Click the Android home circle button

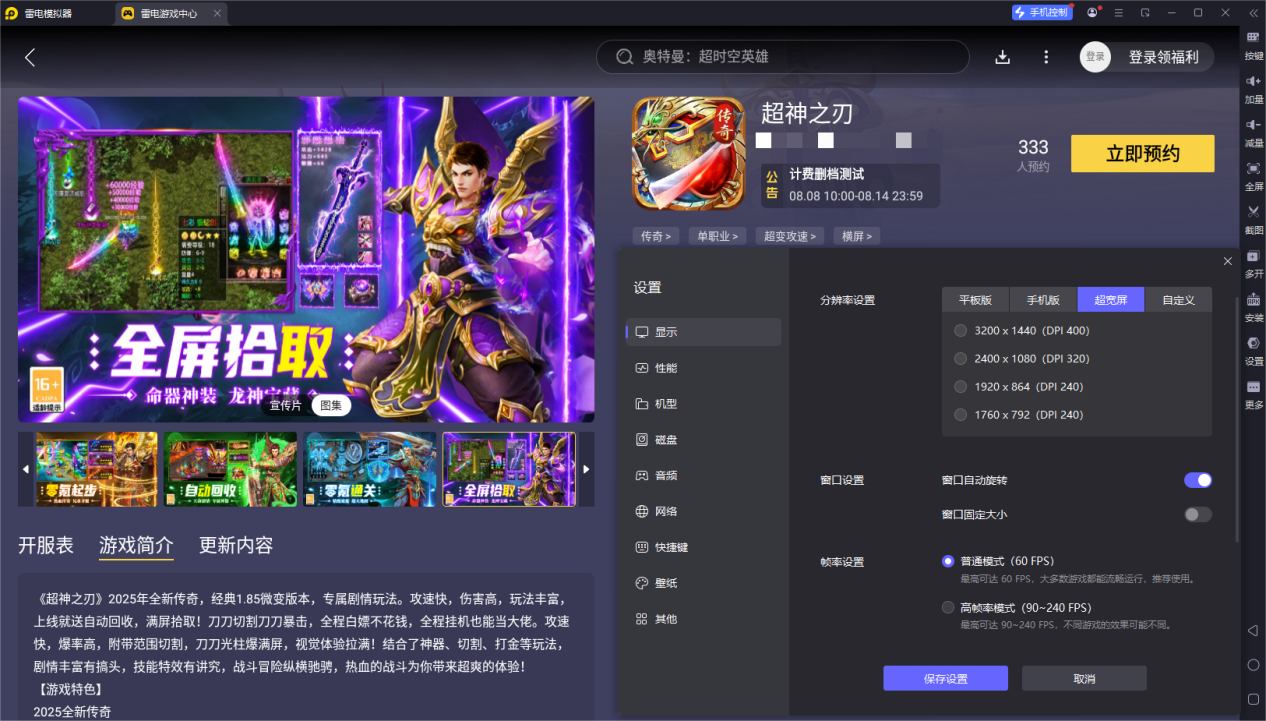(1253, 664)
